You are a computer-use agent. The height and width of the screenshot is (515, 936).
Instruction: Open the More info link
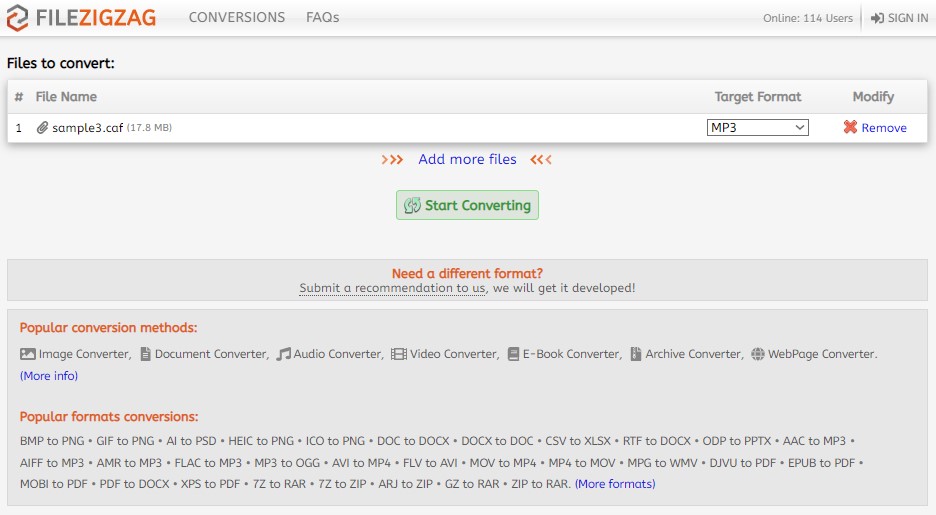pos(49,376)
